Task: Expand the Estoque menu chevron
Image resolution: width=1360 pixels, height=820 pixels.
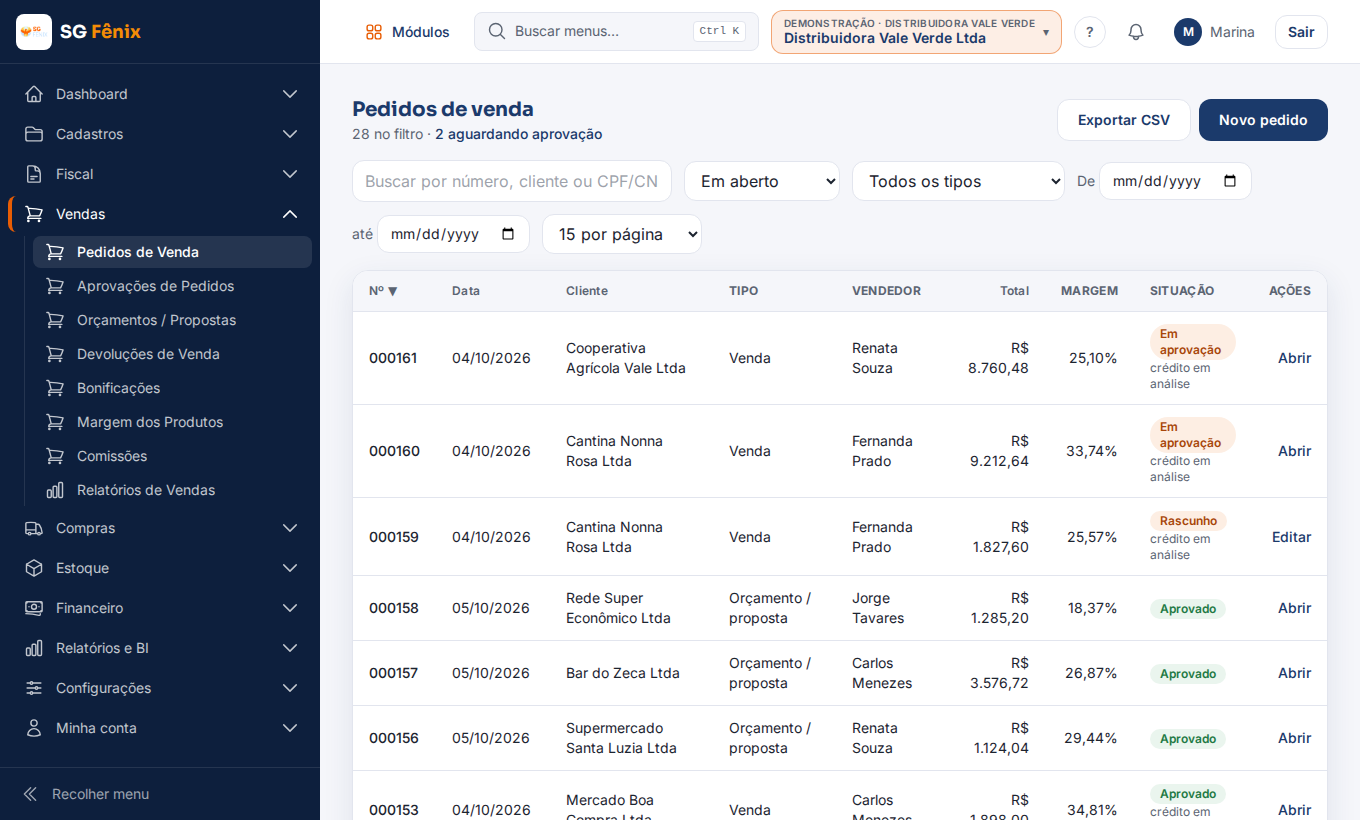Action: [290, 568]
